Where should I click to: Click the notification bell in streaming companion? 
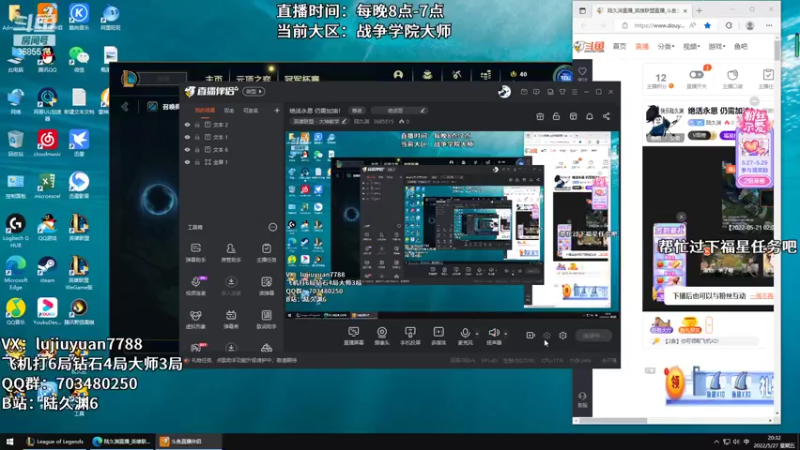pos(589,116)
